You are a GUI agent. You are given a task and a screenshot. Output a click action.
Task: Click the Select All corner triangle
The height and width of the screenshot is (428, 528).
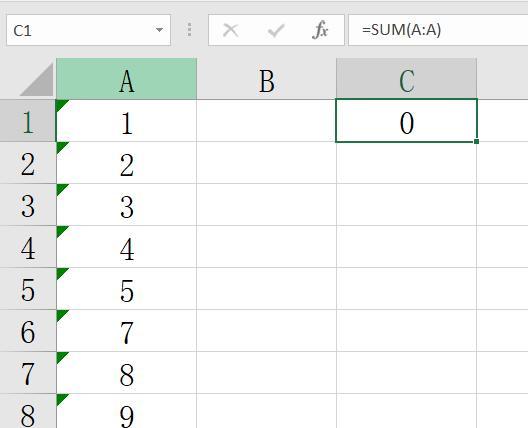coord(37,80)
